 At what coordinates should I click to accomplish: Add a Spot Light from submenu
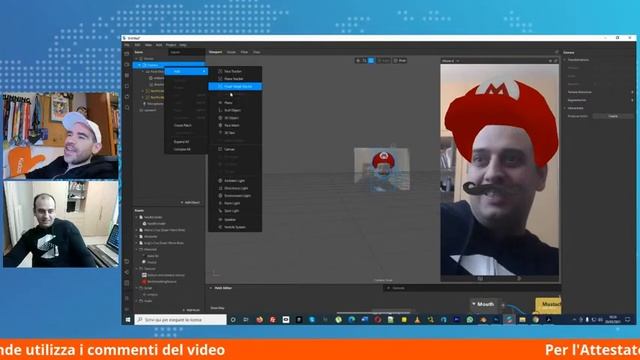pos(235,211)
